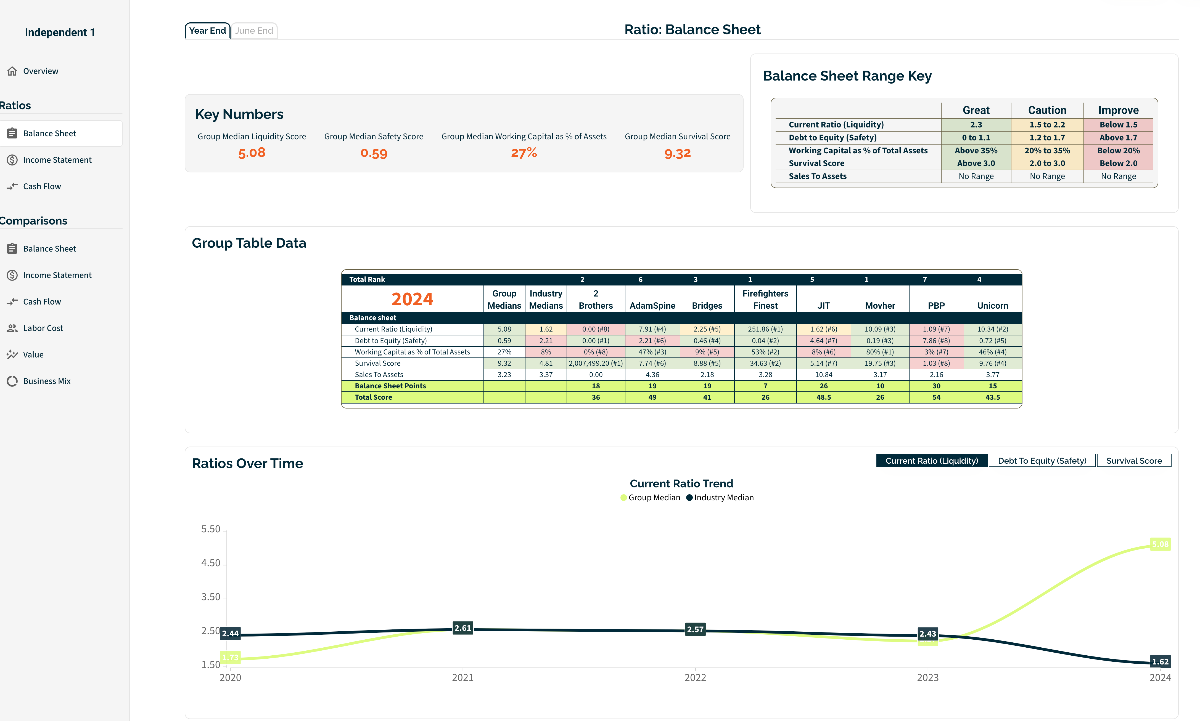This screenshot has width=1200, height=721.
Task: Select the Overview home icon
Action: point(13,71)
